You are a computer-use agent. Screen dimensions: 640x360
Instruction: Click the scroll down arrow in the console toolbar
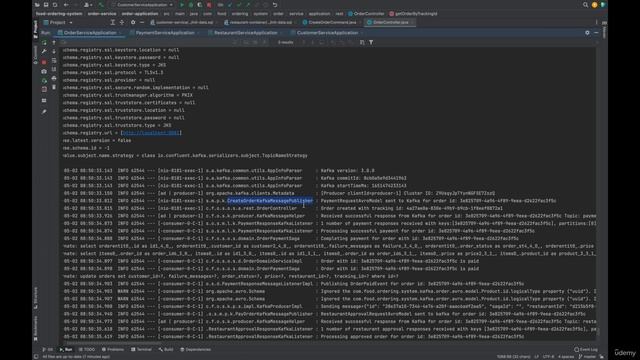[x=54, y=51]
